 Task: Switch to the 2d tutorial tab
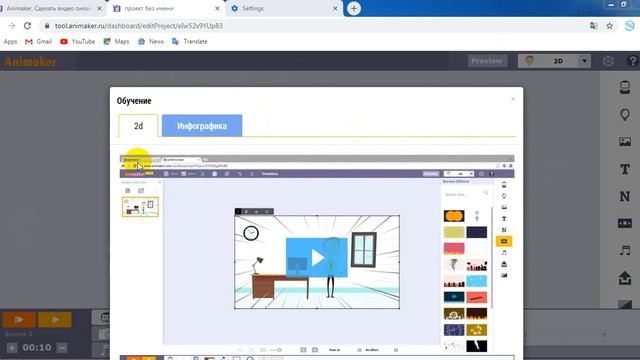(138, 126)
